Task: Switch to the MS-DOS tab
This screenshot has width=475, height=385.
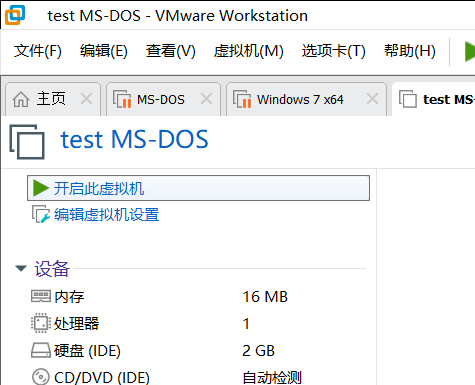Action: [x=163, y=99]
